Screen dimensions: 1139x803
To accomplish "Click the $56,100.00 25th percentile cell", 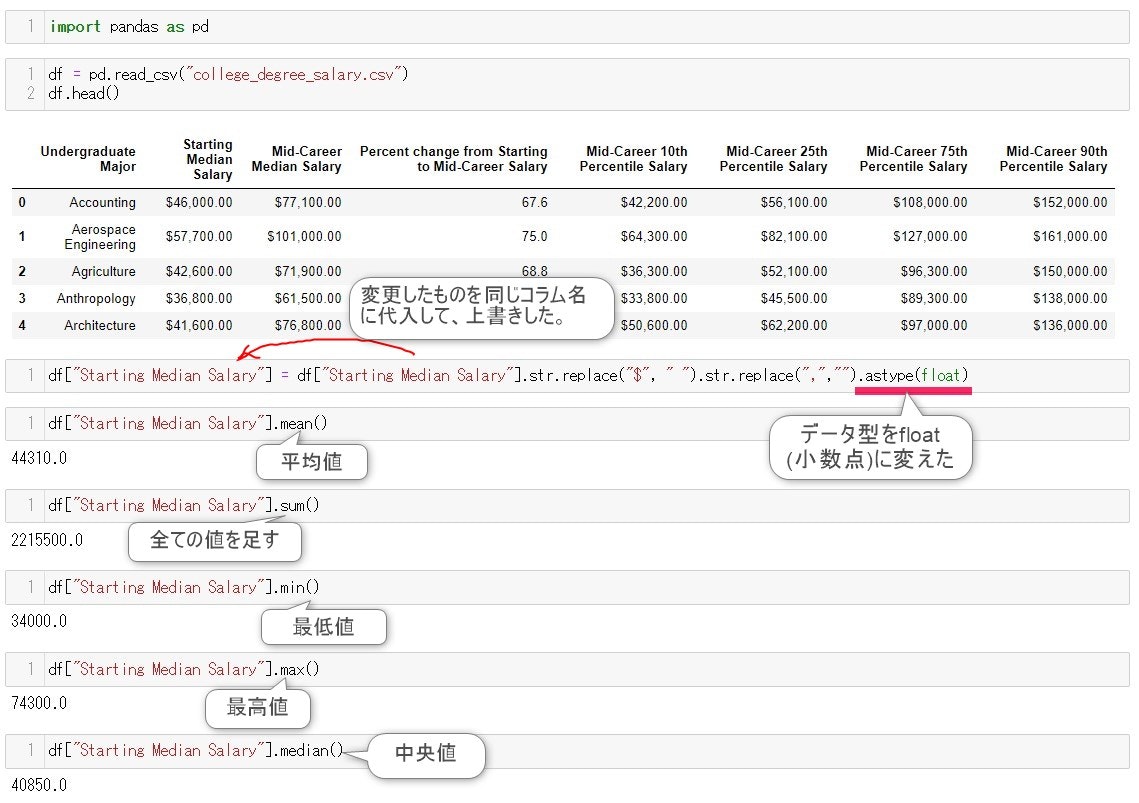I will pyautogui.click(x=794, y=203).
